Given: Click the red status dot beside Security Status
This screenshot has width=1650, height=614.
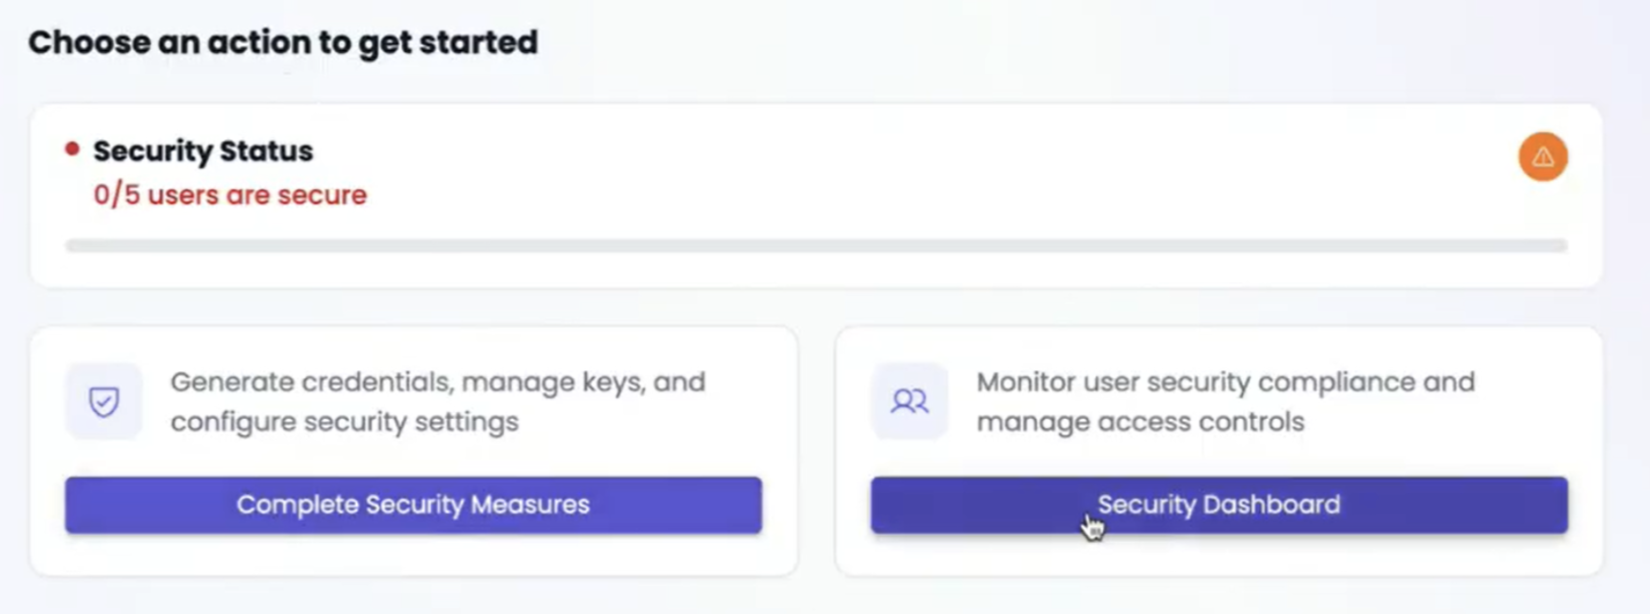Looking at the screenshot, I should tap(72, 149).
